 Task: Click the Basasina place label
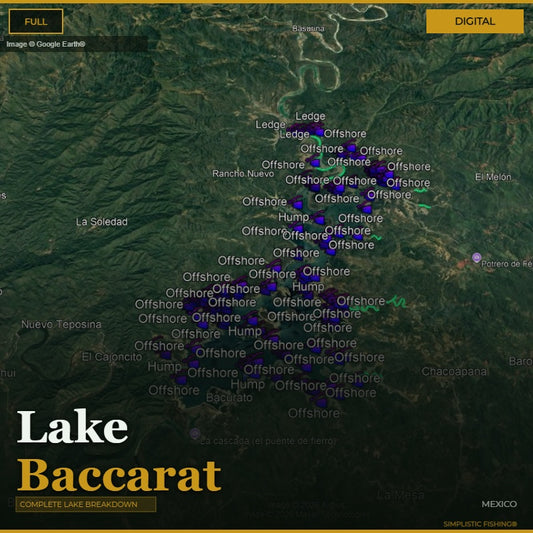308,29
